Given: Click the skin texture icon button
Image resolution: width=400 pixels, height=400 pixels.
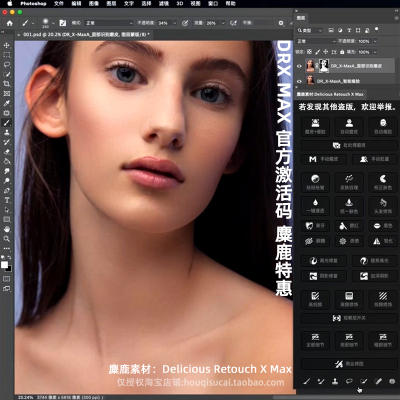Looking at the screenshot, I should [349, 182].
